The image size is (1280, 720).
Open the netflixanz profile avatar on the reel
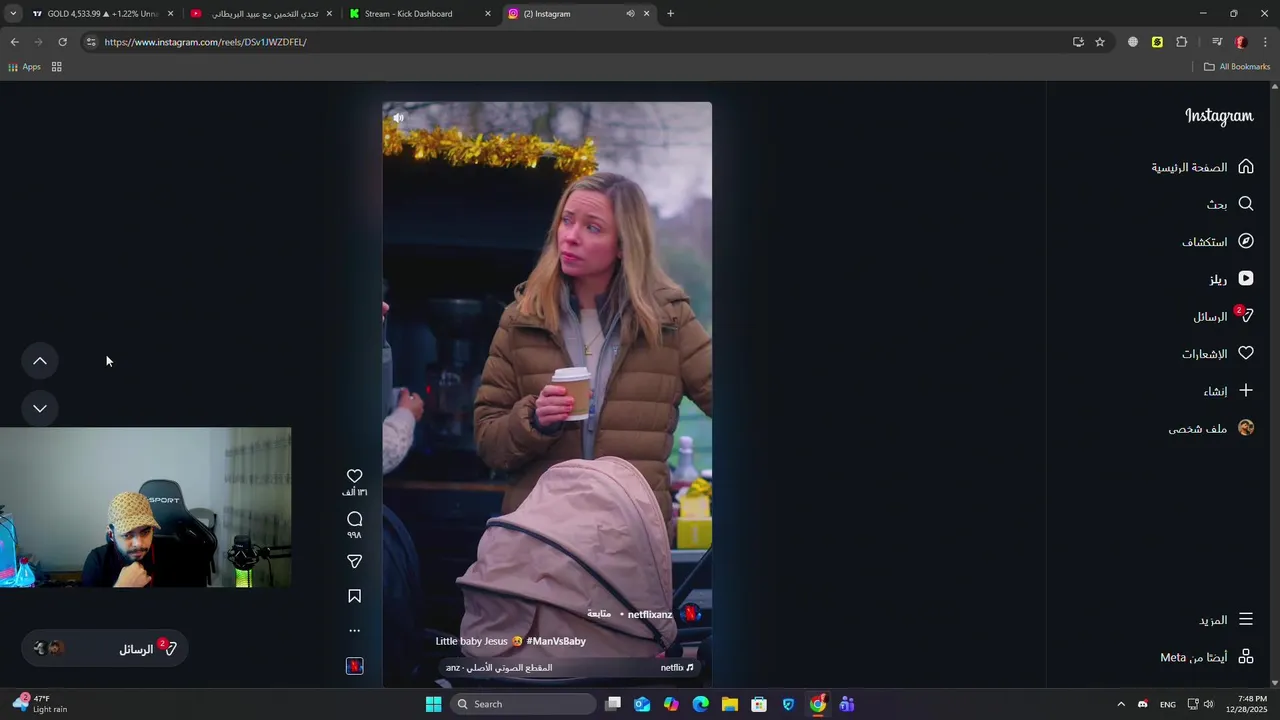[690, 614]
